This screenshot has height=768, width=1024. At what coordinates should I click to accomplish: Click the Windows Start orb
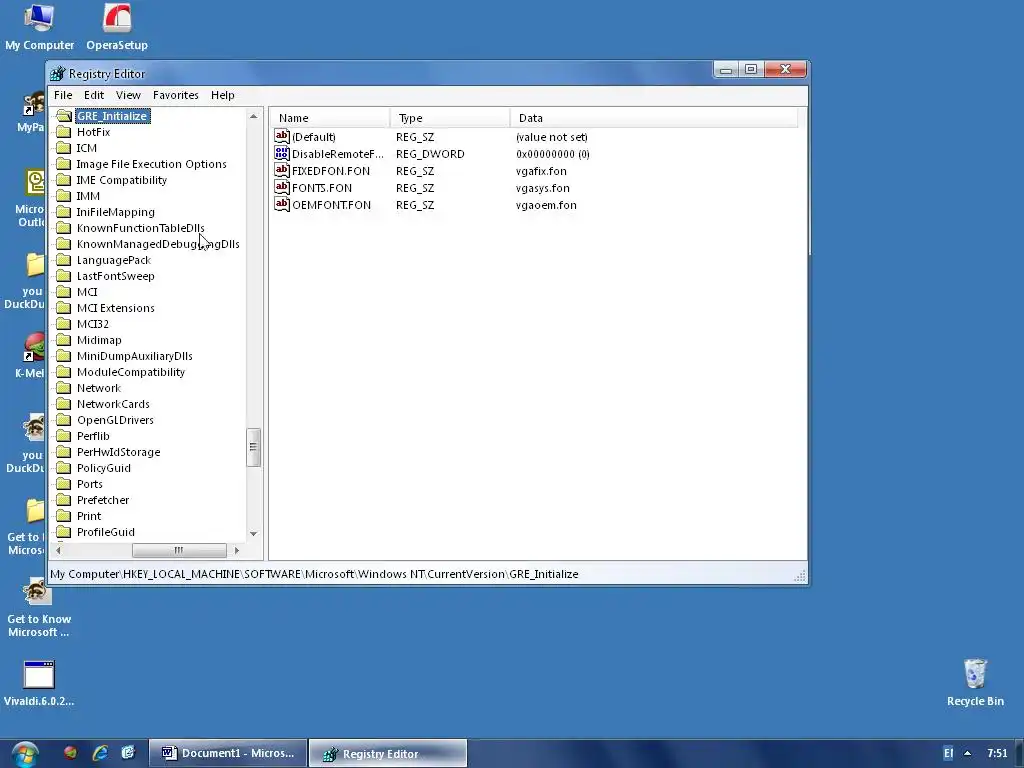pyautogui.click(x=24, y=754)
